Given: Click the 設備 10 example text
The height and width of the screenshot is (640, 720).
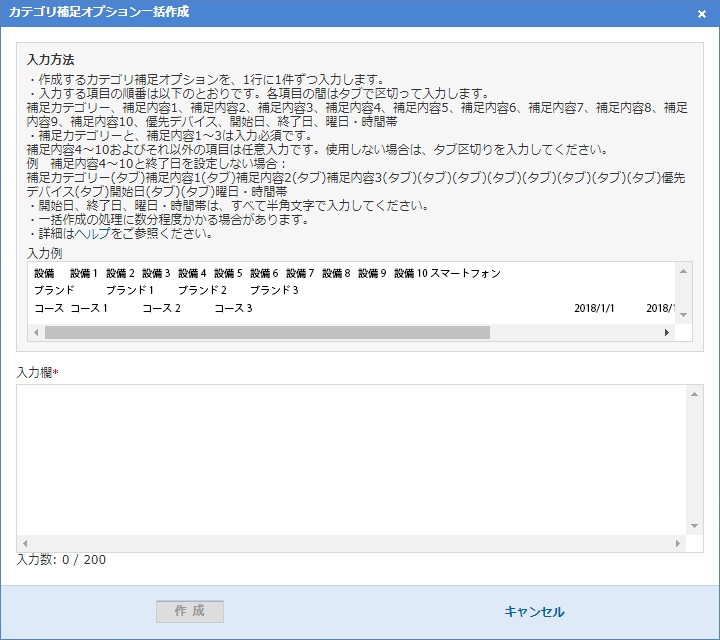Looking at the screenshot, I should [x=411, y=273].
